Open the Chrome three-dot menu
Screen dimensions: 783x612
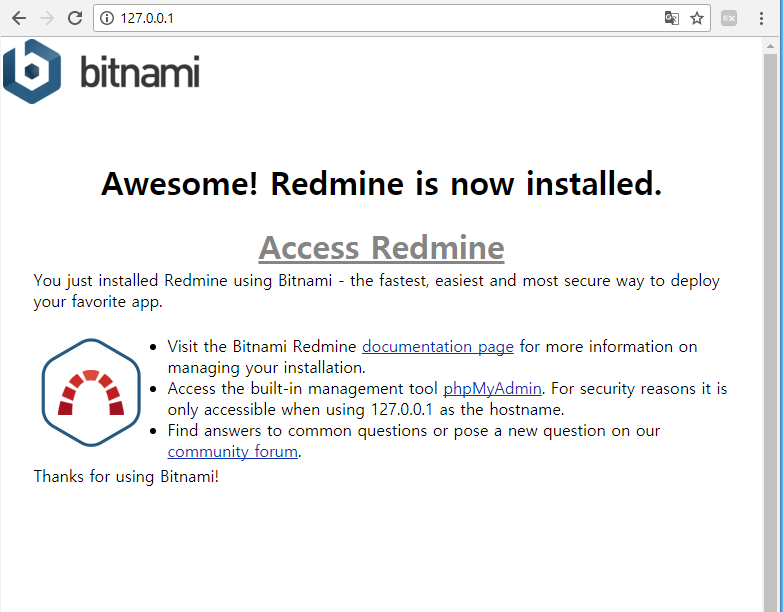tap(762, 18)
